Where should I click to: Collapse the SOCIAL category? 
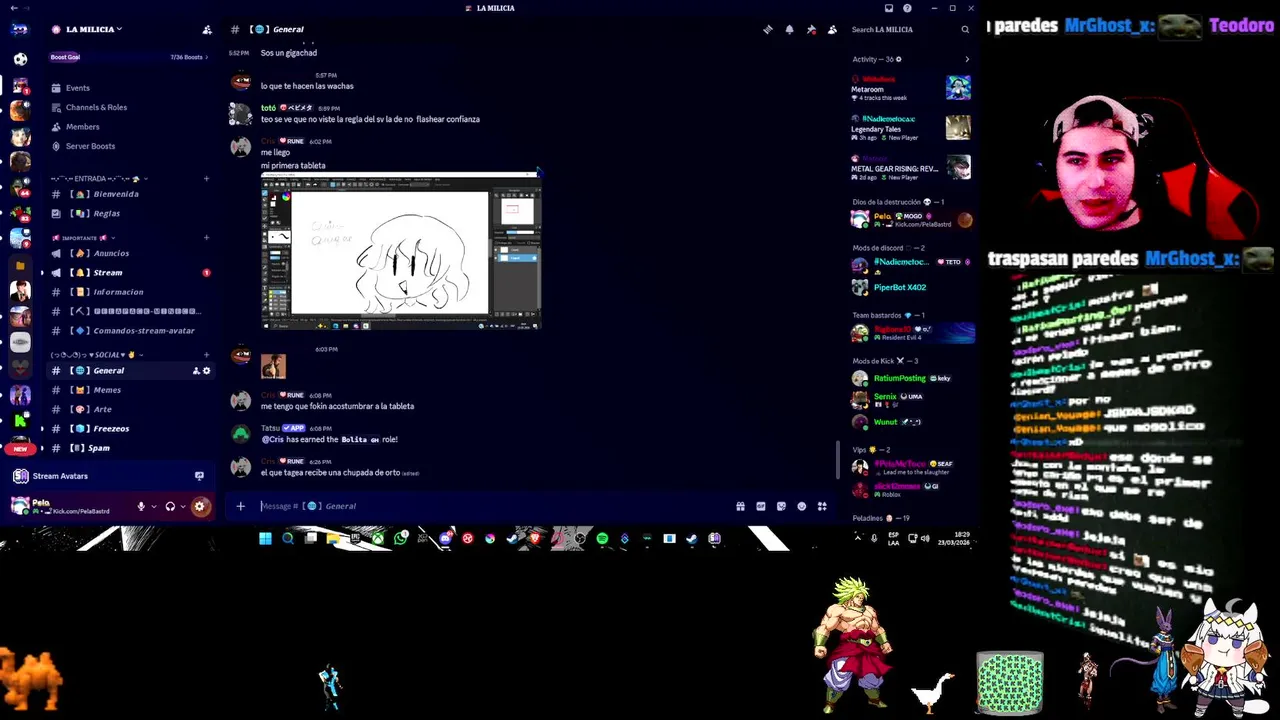[96, 355]
